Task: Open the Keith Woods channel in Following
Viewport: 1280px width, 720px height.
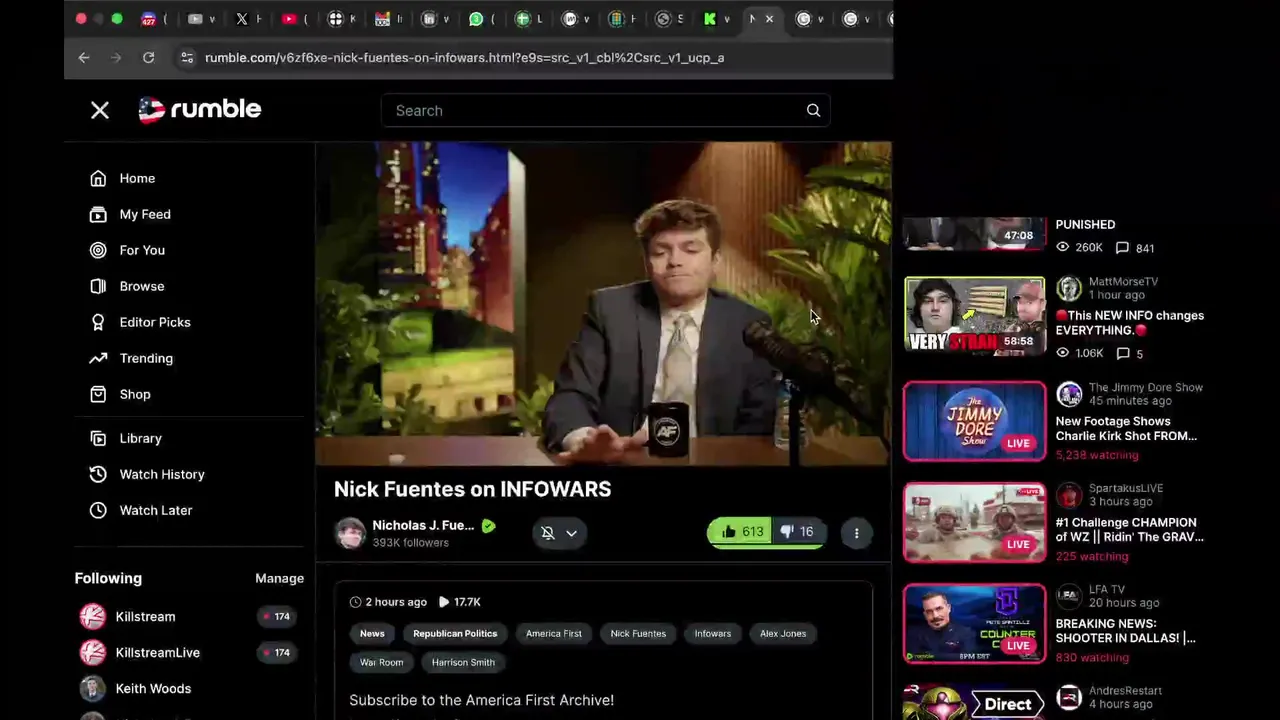Action: (x=153, y=688)
